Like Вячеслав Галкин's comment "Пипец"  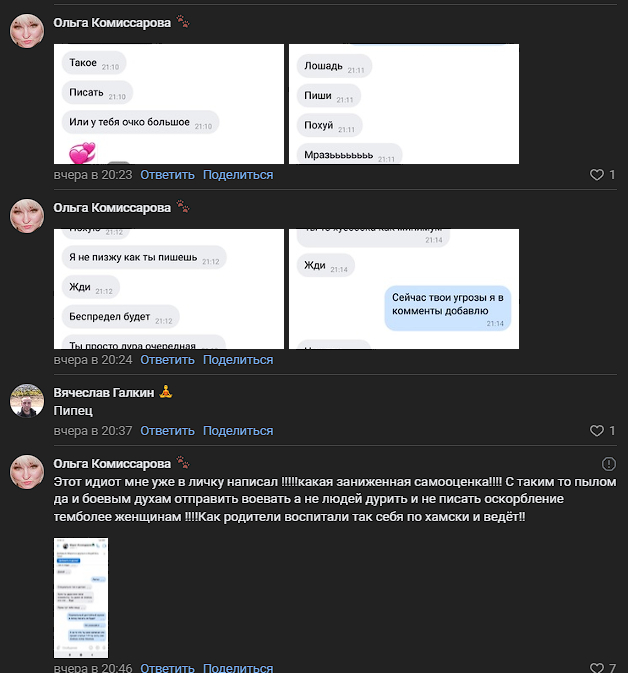597,430
